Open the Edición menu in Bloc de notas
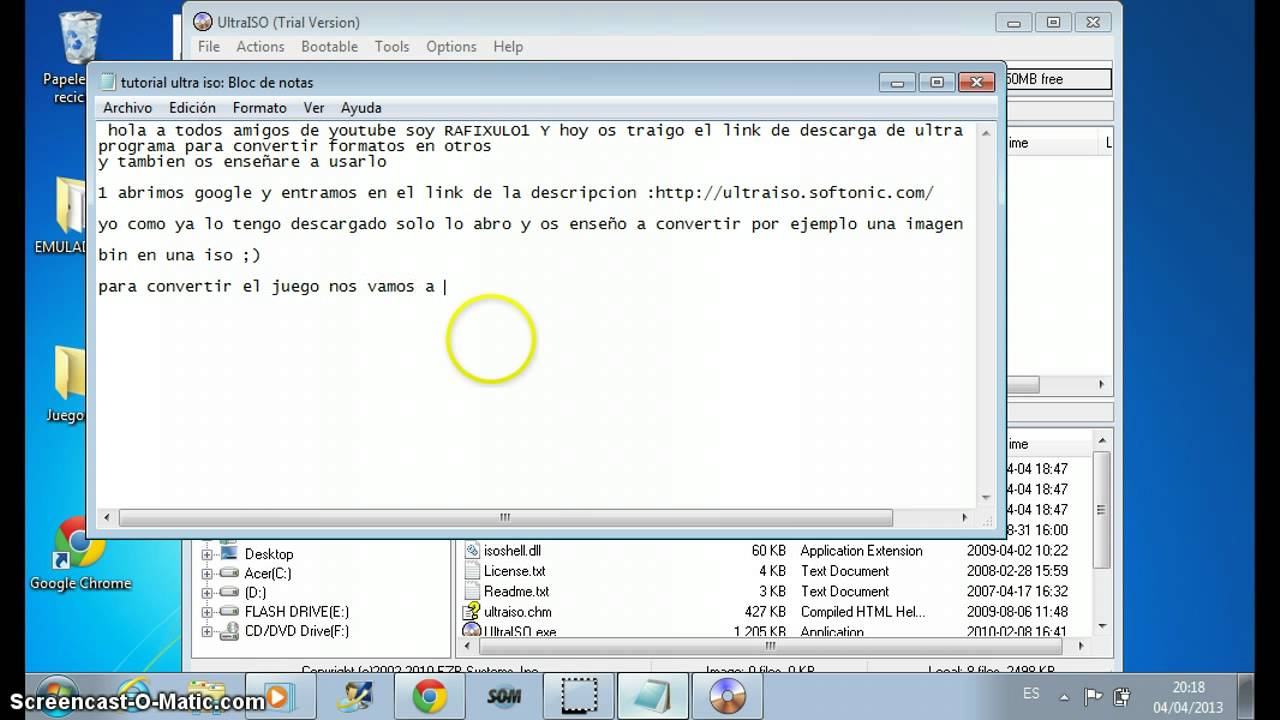Screen dimensions: 1280x720 click(192, 108)
